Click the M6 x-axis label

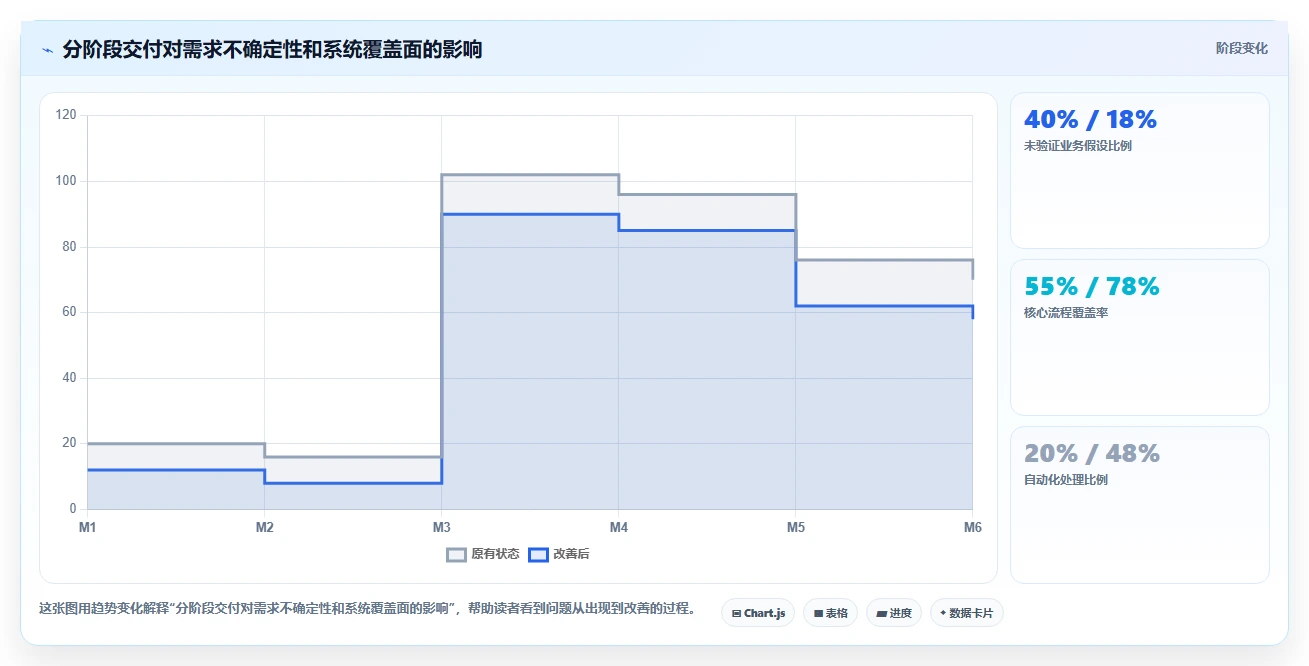point(972,527)
